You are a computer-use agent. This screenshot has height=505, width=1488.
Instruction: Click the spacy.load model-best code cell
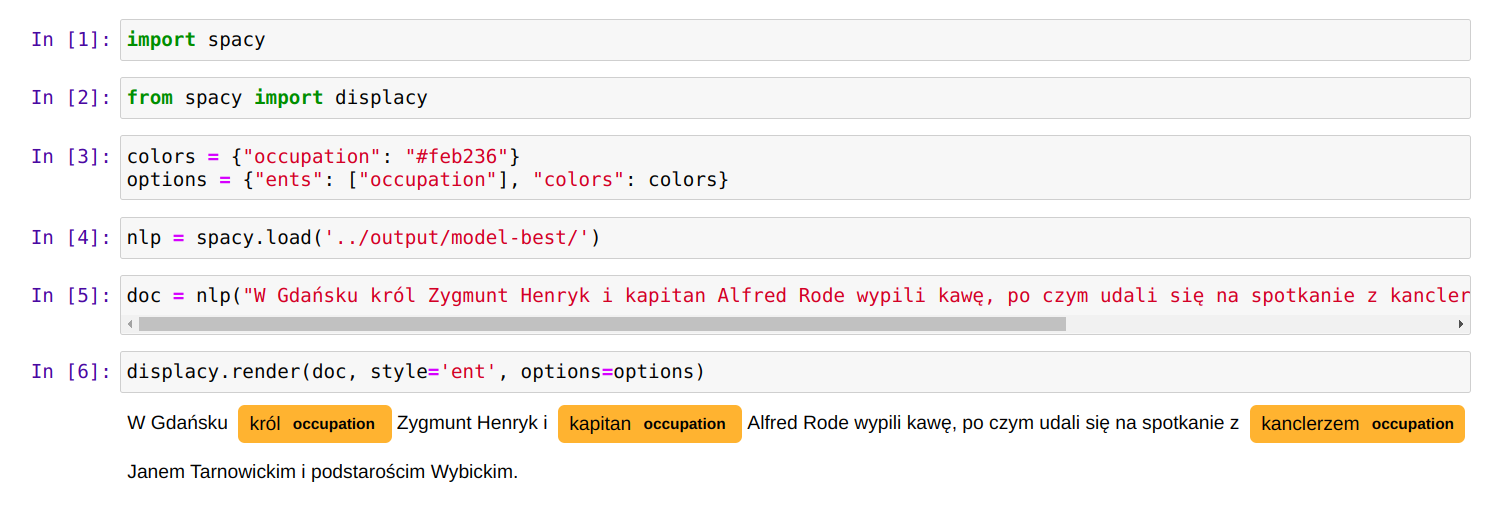coord(795,238)
